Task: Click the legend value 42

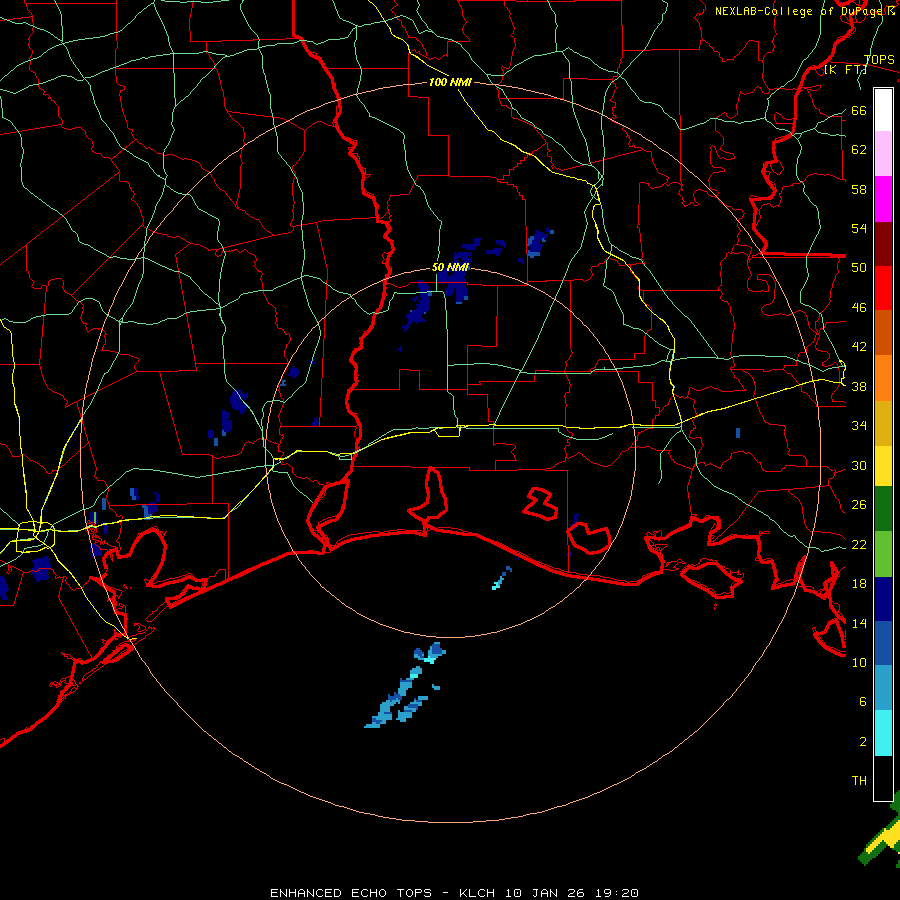Action: point(859,346)
